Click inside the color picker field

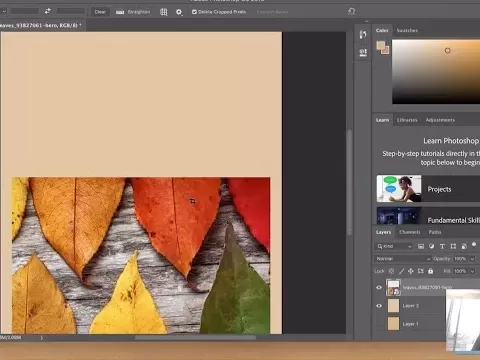coord(436,72)
